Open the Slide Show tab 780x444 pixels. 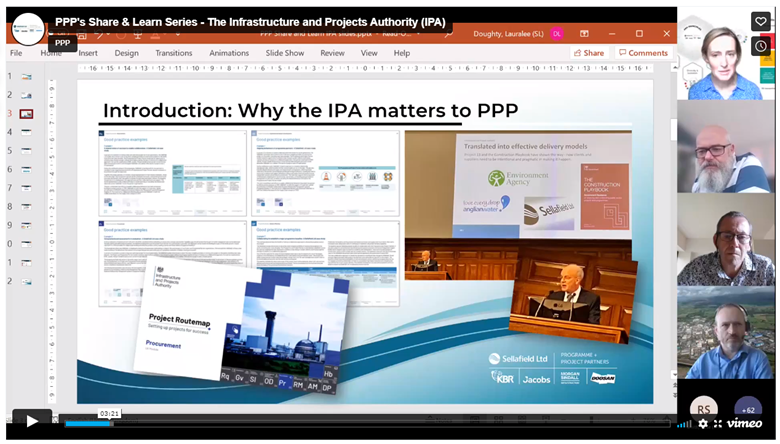[x=285, y=53]
